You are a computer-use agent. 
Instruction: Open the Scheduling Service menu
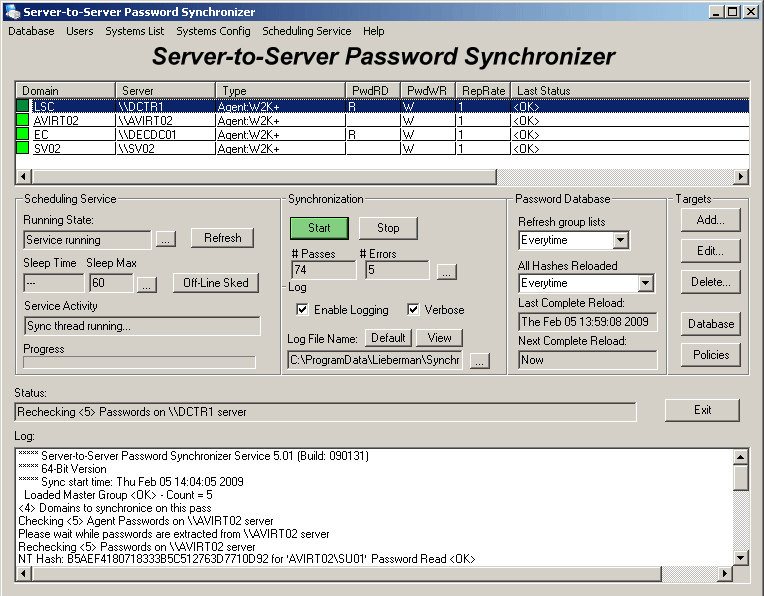tap(306, 31)
